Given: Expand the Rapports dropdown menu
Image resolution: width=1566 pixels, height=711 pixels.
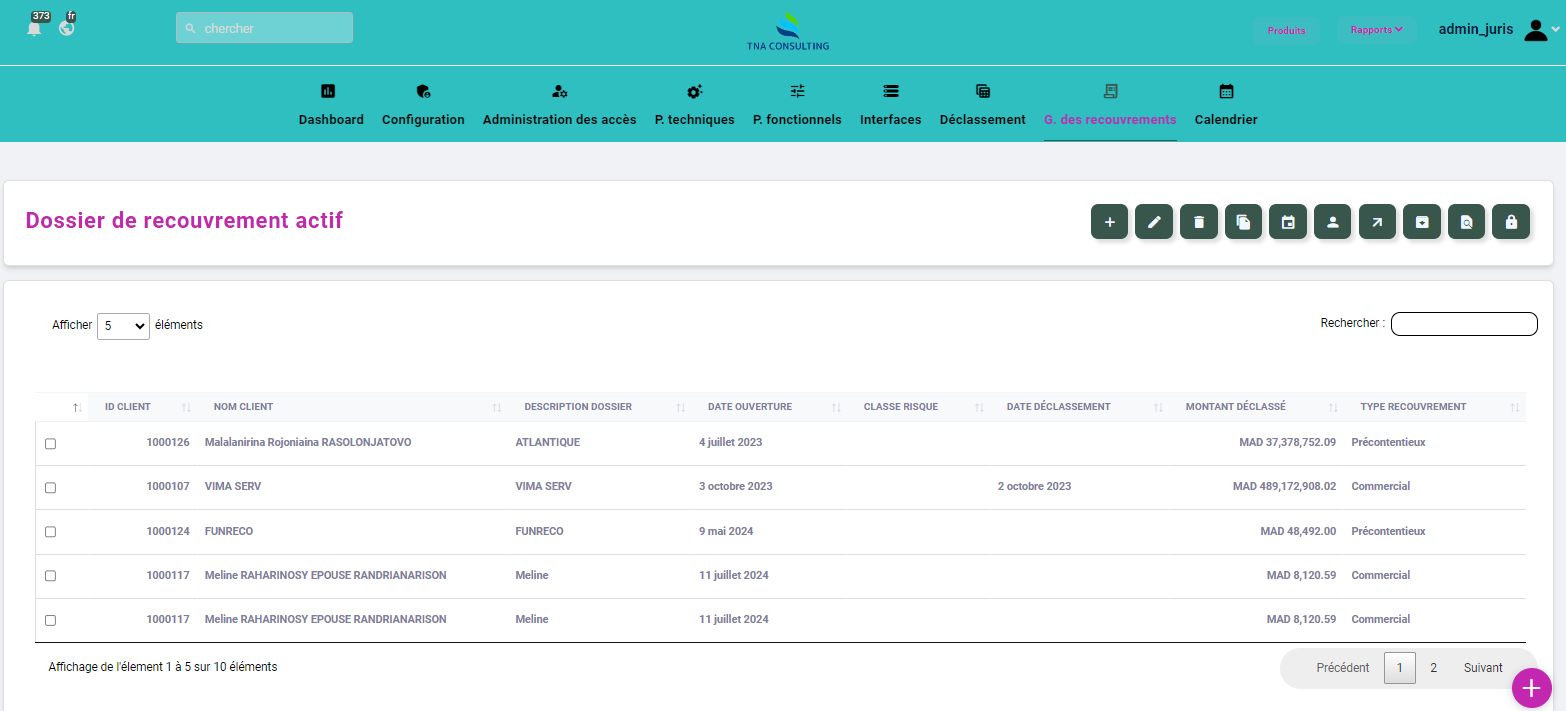Looking at the screenshot, I should click(1376, 30).
